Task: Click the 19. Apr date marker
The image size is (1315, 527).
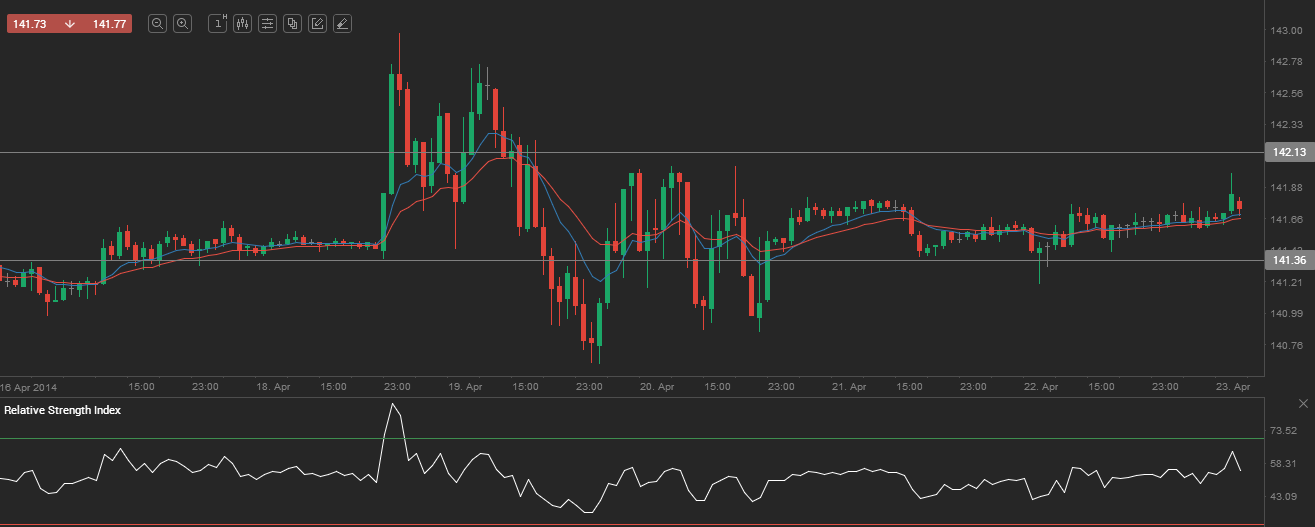Action: (466, 386)
